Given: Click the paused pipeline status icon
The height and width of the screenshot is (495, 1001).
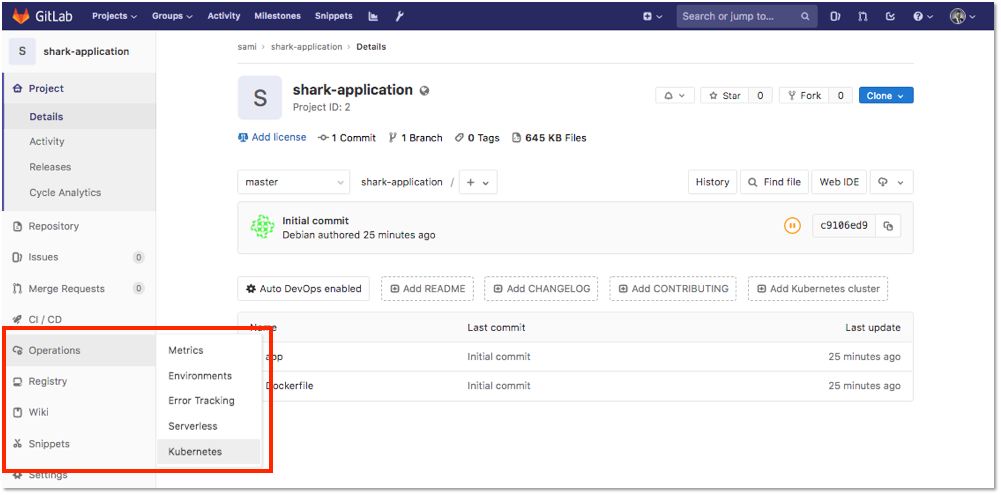Looking at the screenshot, I should point(792,225).
